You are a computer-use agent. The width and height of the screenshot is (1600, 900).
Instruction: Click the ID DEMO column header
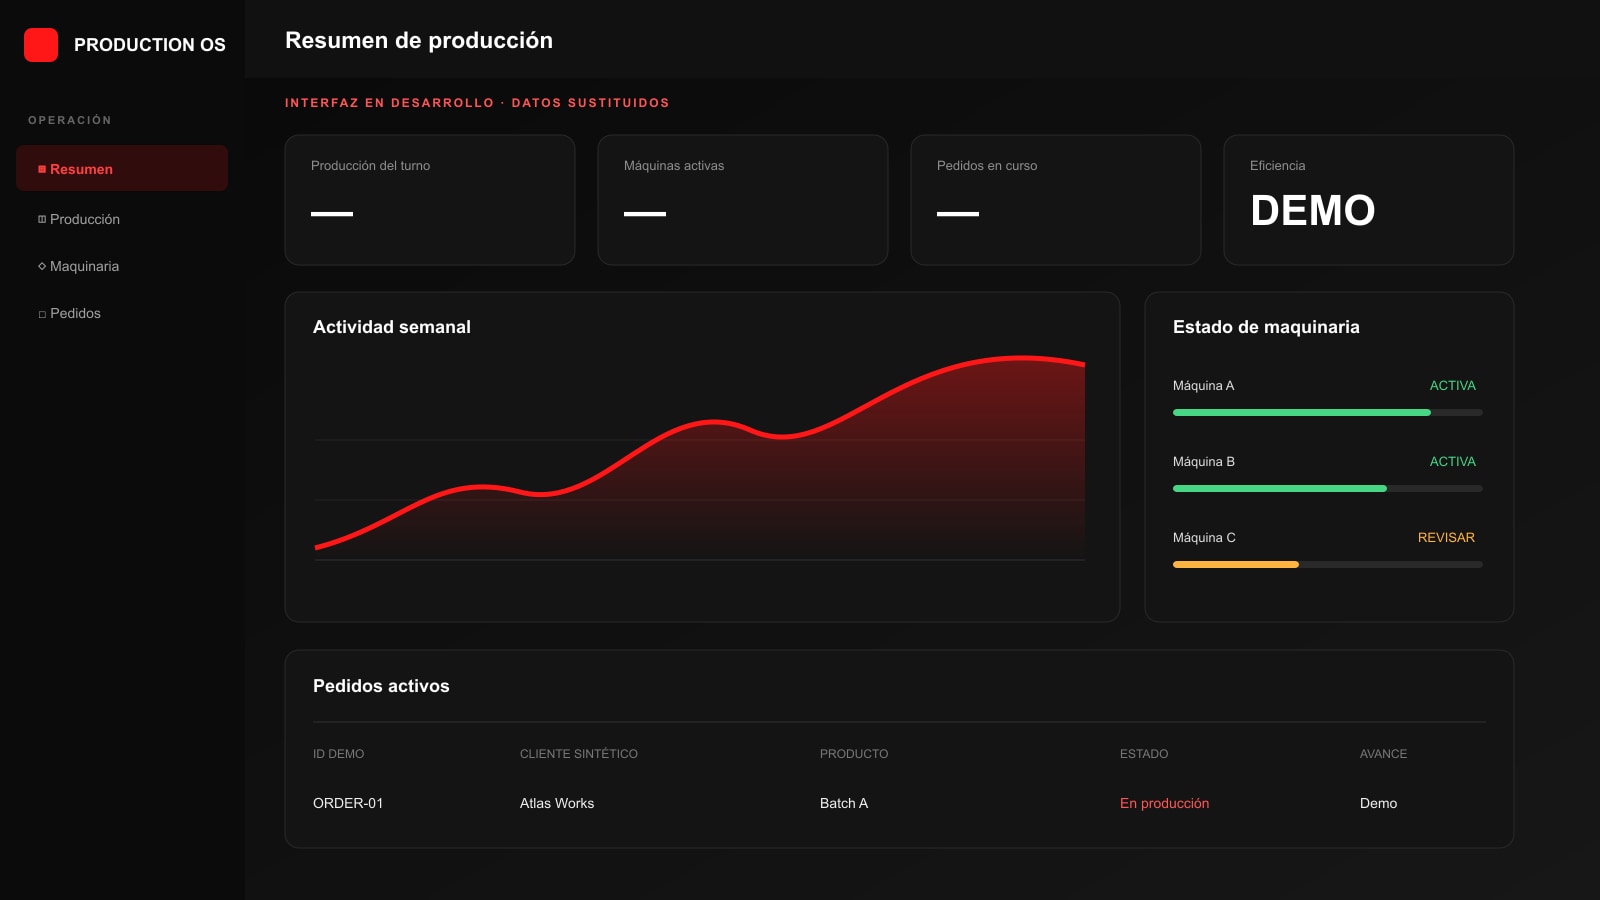[x=338, y=754]
